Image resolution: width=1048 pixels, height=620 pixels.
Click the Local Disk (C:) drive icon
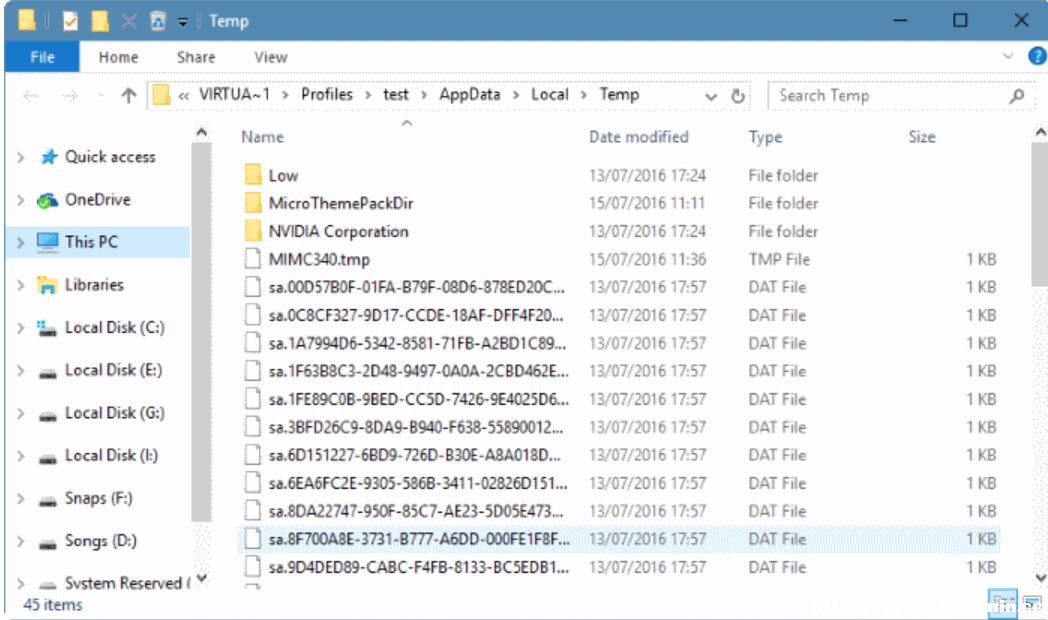click(x=47, y=329)
